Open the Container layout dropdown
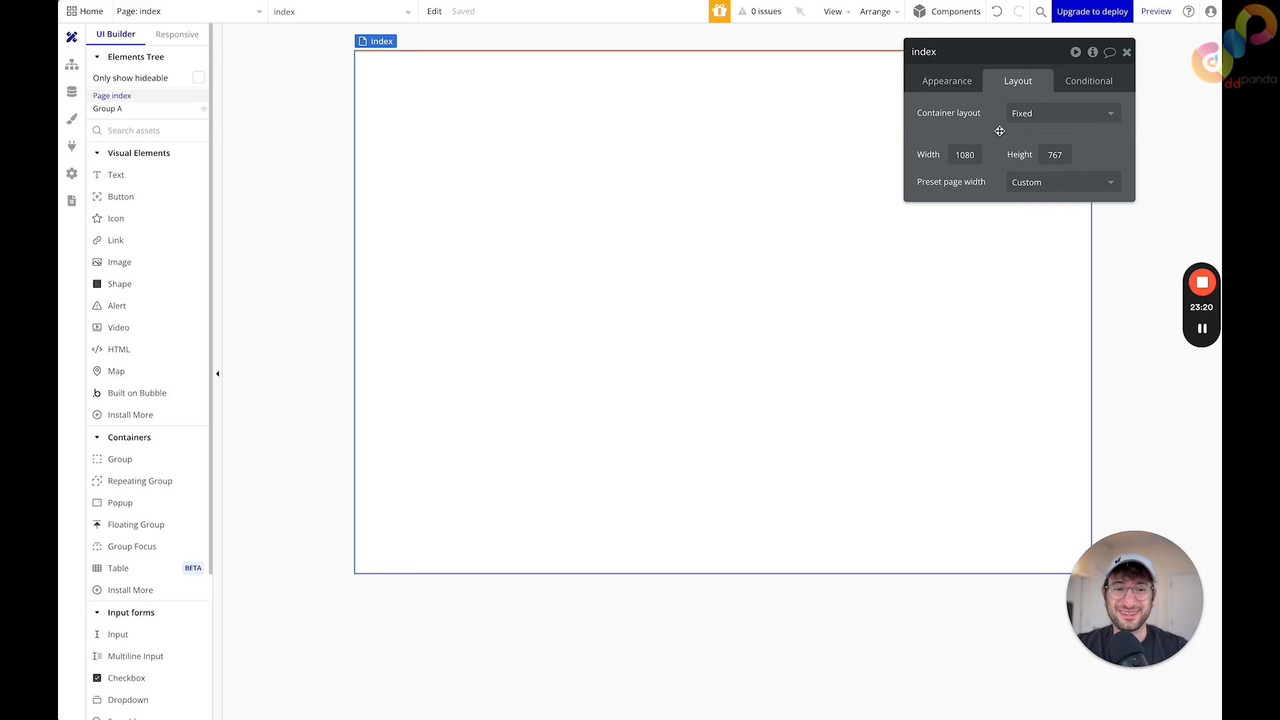The height and width of the screenshot is (720, 1280). pos(1062,113)
